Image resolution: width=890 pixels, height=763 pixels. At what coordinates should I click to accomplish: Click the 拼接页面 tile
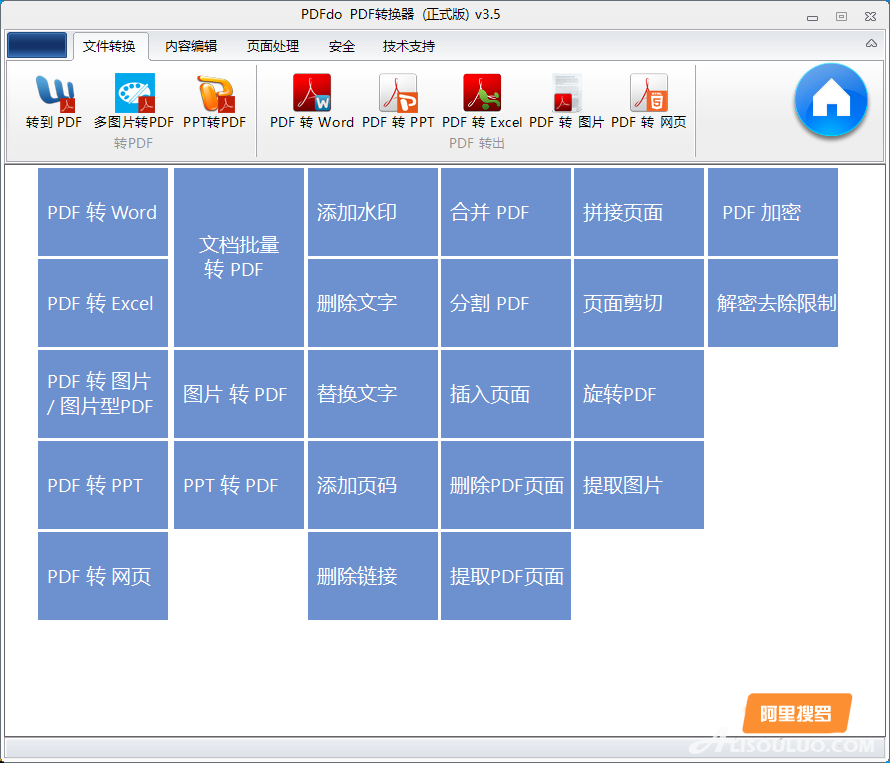639,212
